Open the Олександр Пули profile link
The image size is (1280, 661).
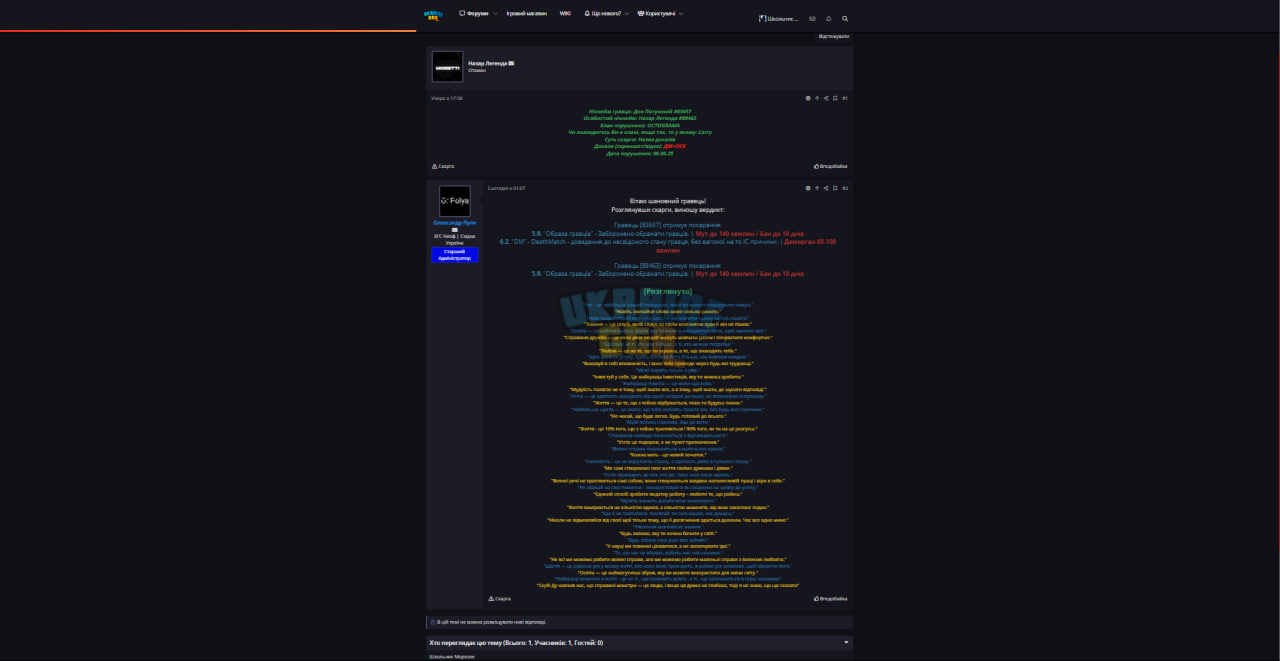[455, 222]
